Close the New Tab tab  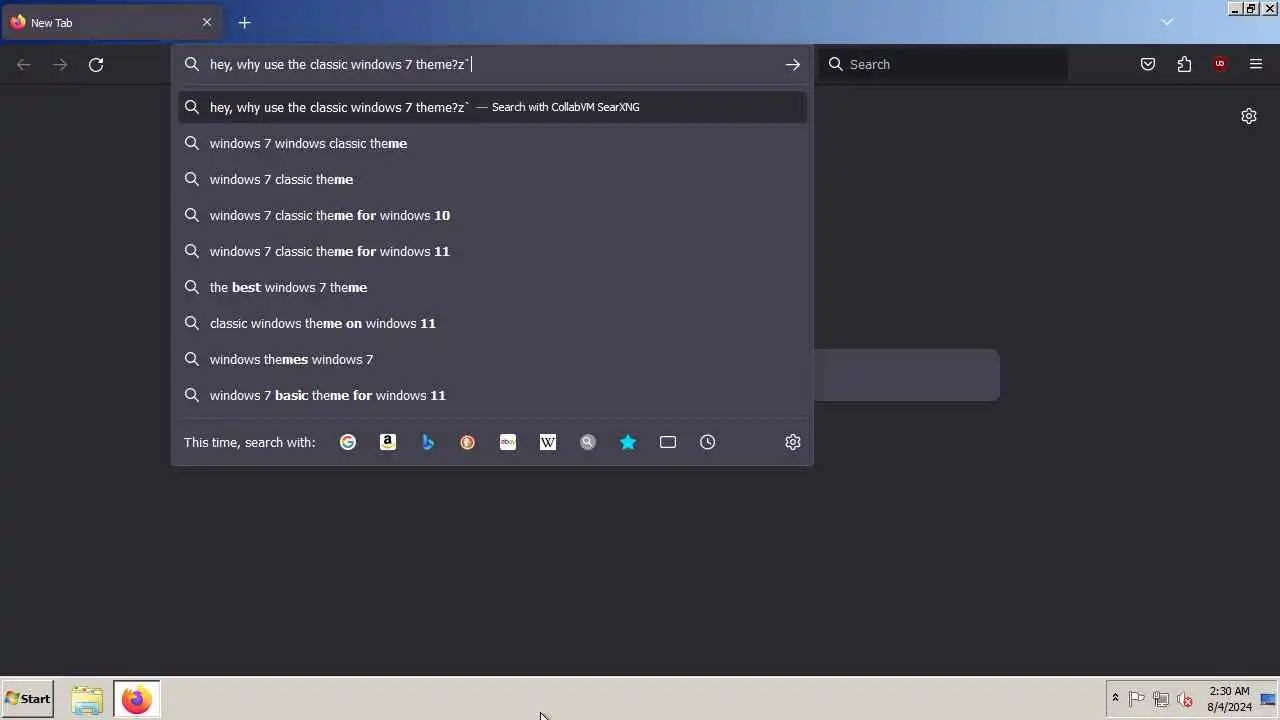click(x=207, y=22)
